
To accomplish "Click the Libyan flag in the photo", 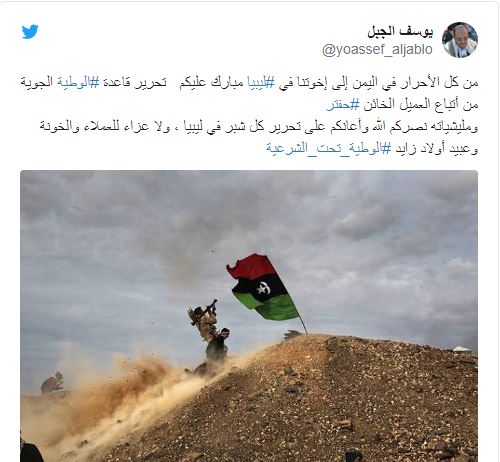I will 263,288.
